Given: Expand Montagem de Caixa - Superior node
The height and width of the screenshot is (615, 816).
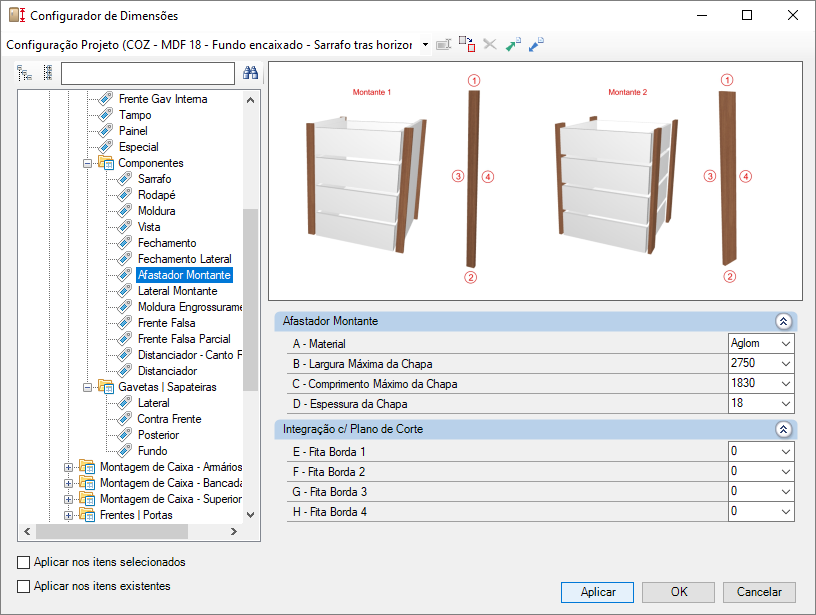Looking at the screenshot, I should pos(68,499).
